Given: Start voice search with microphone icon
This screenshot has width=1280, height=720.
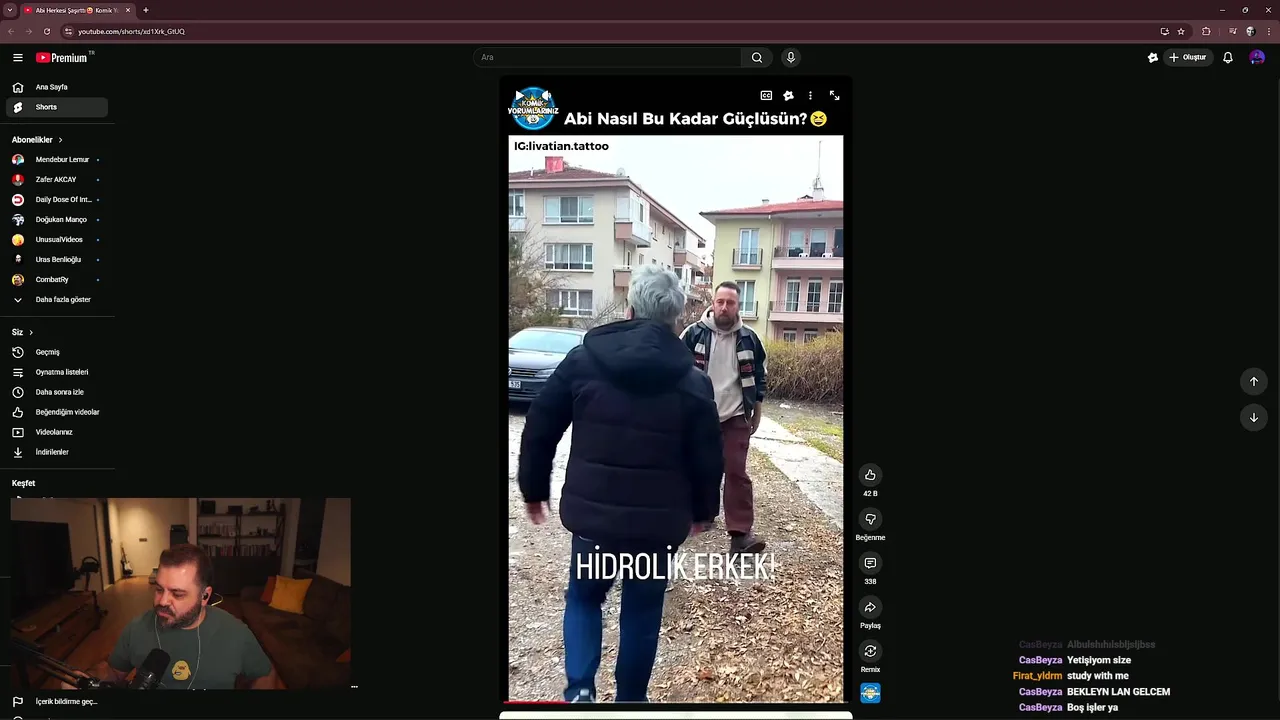Looking at the screenshot, I should tap(791, 57).
